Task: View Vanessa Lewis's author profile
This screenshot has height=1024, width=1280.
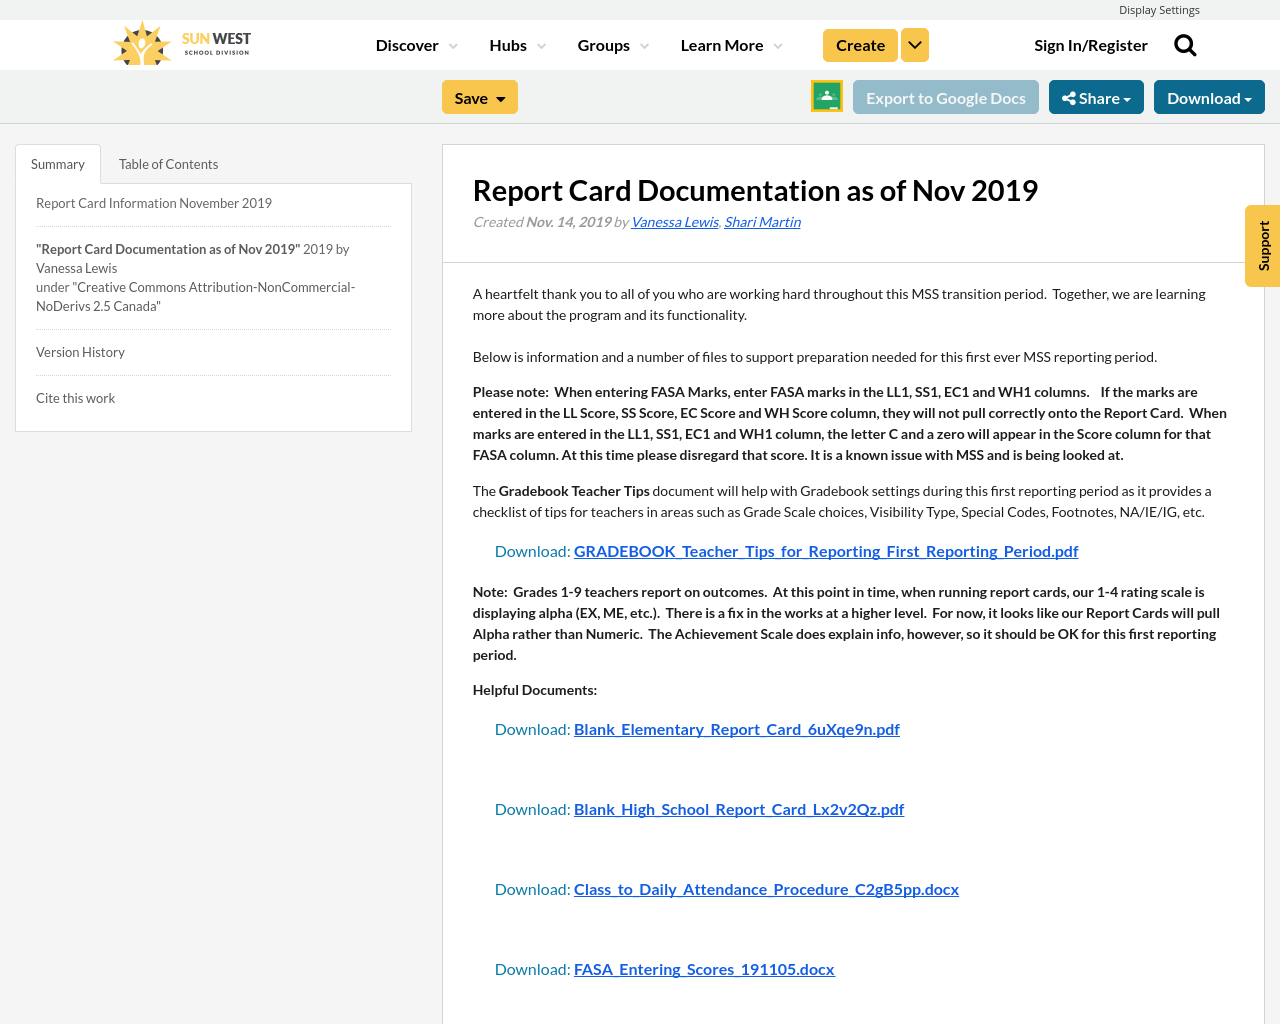Action: (674, 220)
